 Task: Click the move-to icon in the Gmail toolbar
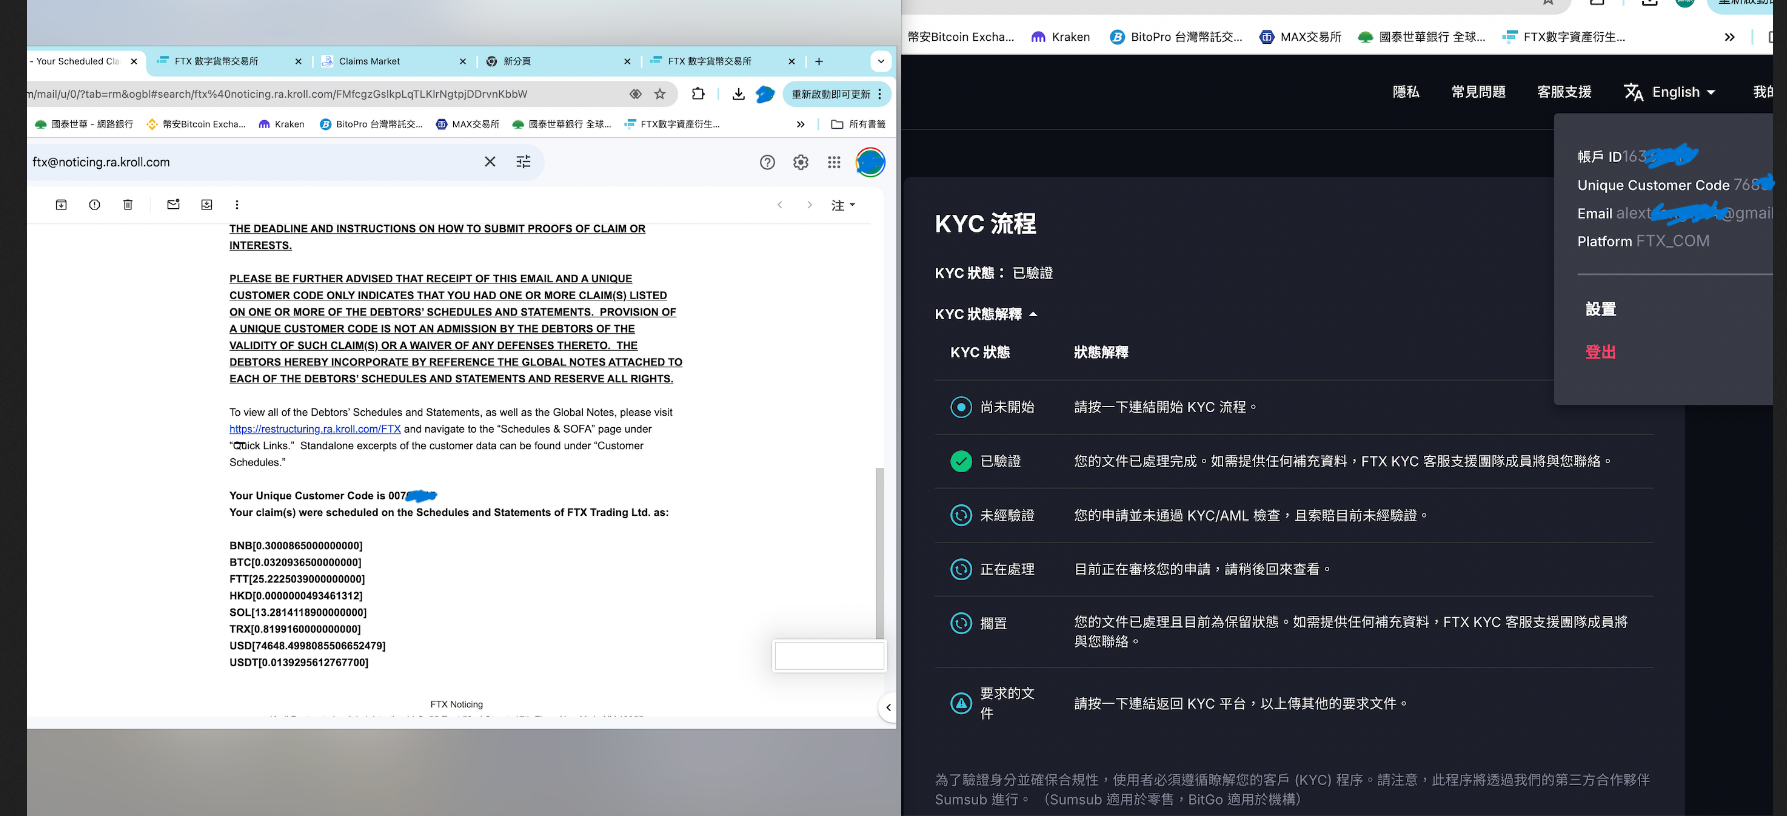pos(207,204)
